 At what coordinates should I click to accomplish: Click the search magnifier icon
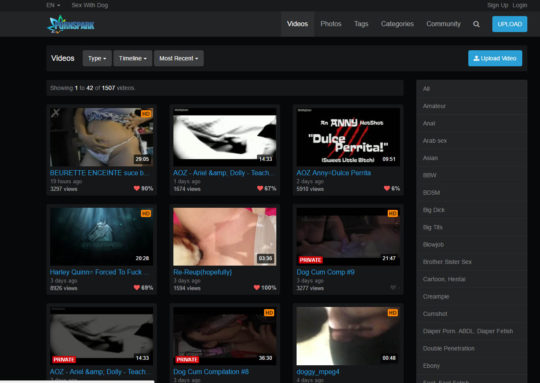476,24
